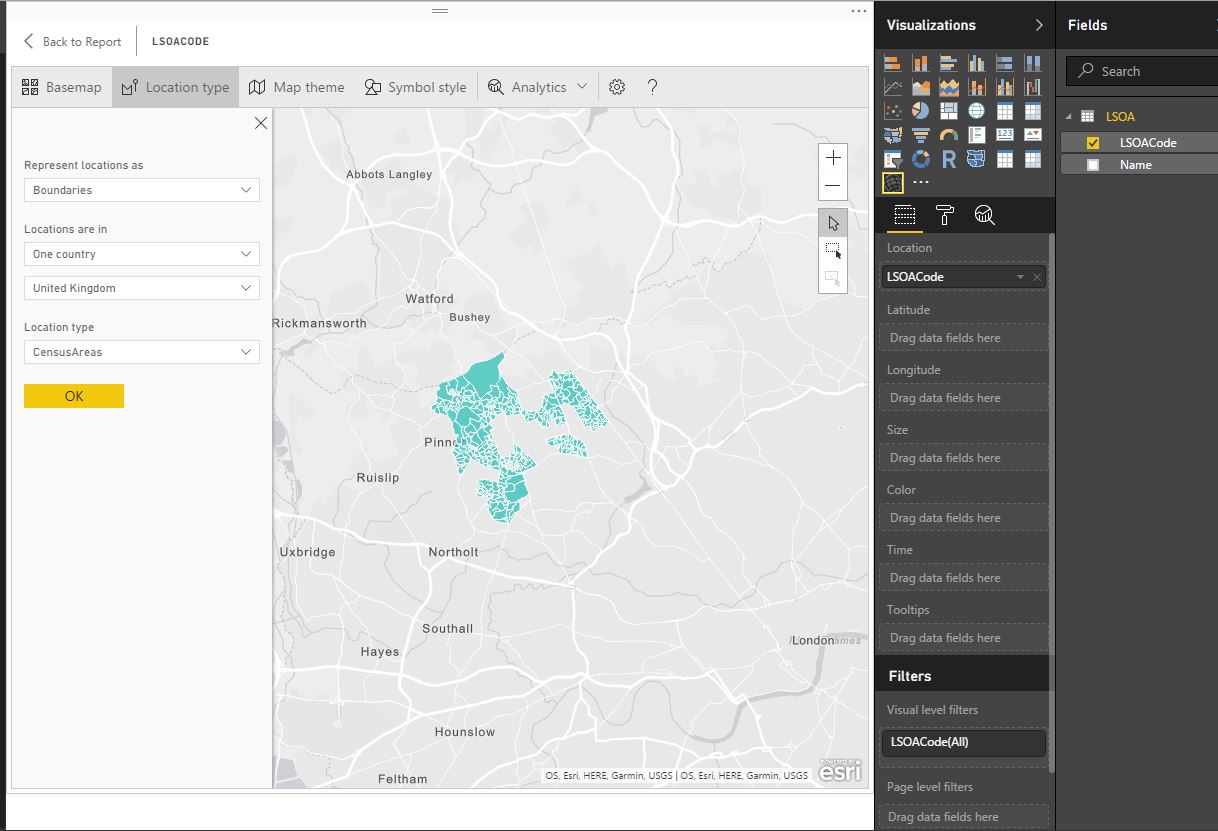Pick the Multi-row card visual
Screen dimensions: 1218x831
pos(977,135)
